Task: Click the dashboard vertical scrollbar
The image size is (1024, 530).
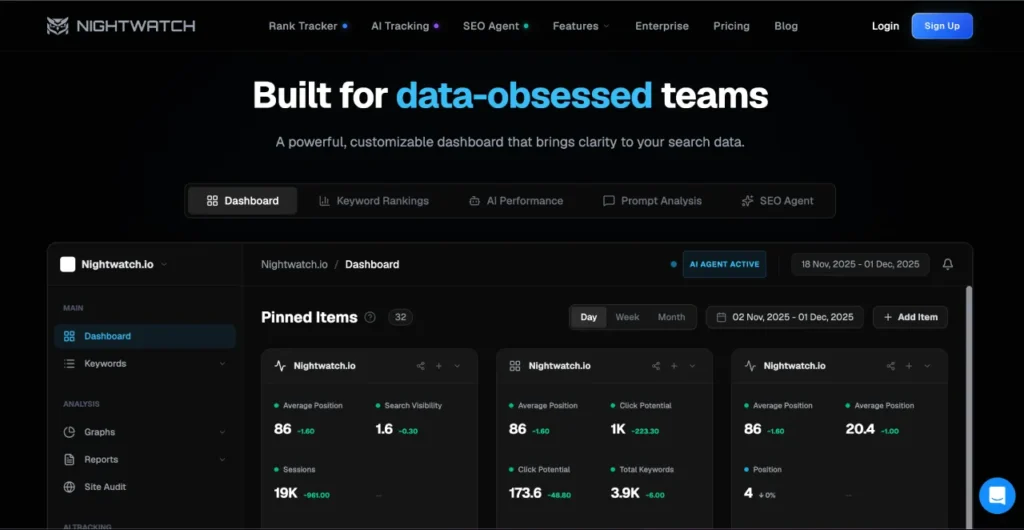Action: point(969,405)
